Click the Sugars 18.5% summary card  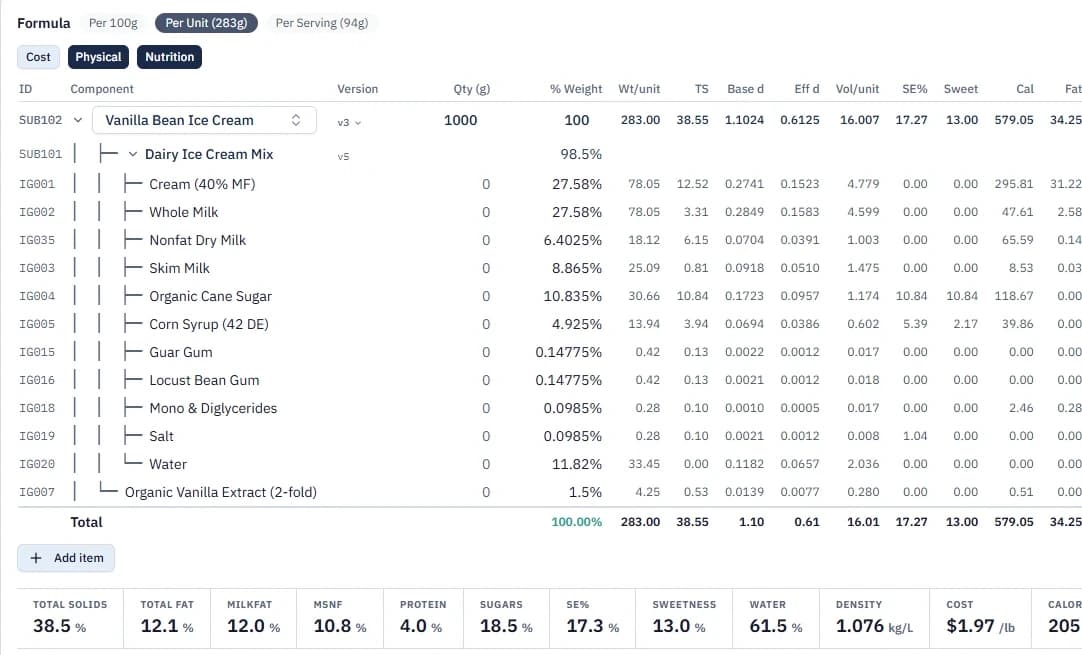click(x=506, y=618)
